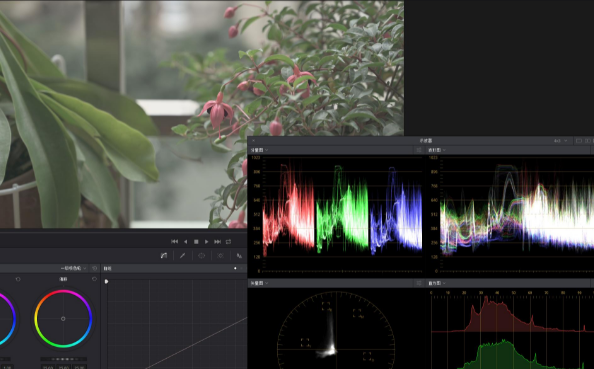Reset the partially visible left color wheel
Screen dimensions: 594x369
[x=18, y=279]
